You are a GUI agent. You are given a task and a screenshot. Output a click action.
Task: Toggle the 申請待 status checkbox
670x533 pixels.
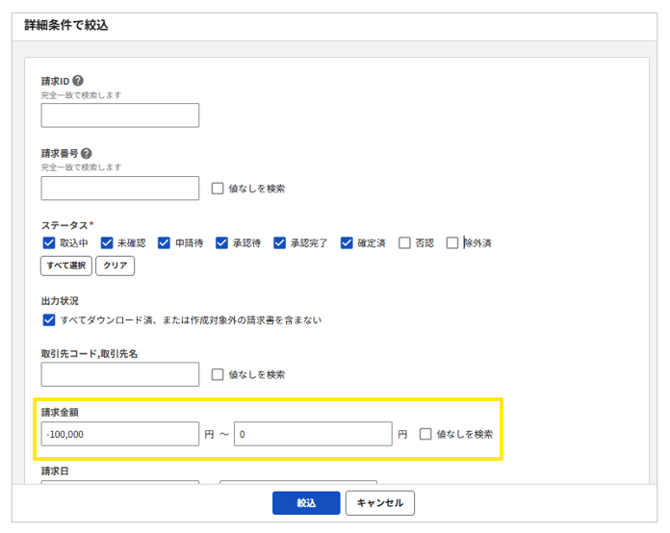(164, 243)
